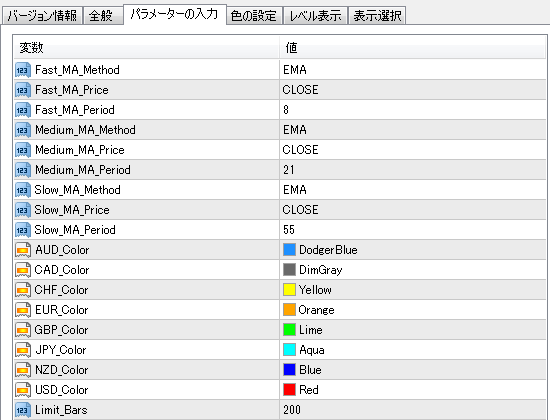550x420 pixels.
Task: Click the AUD_Color parameter icon
Action: tap(23, 250)
